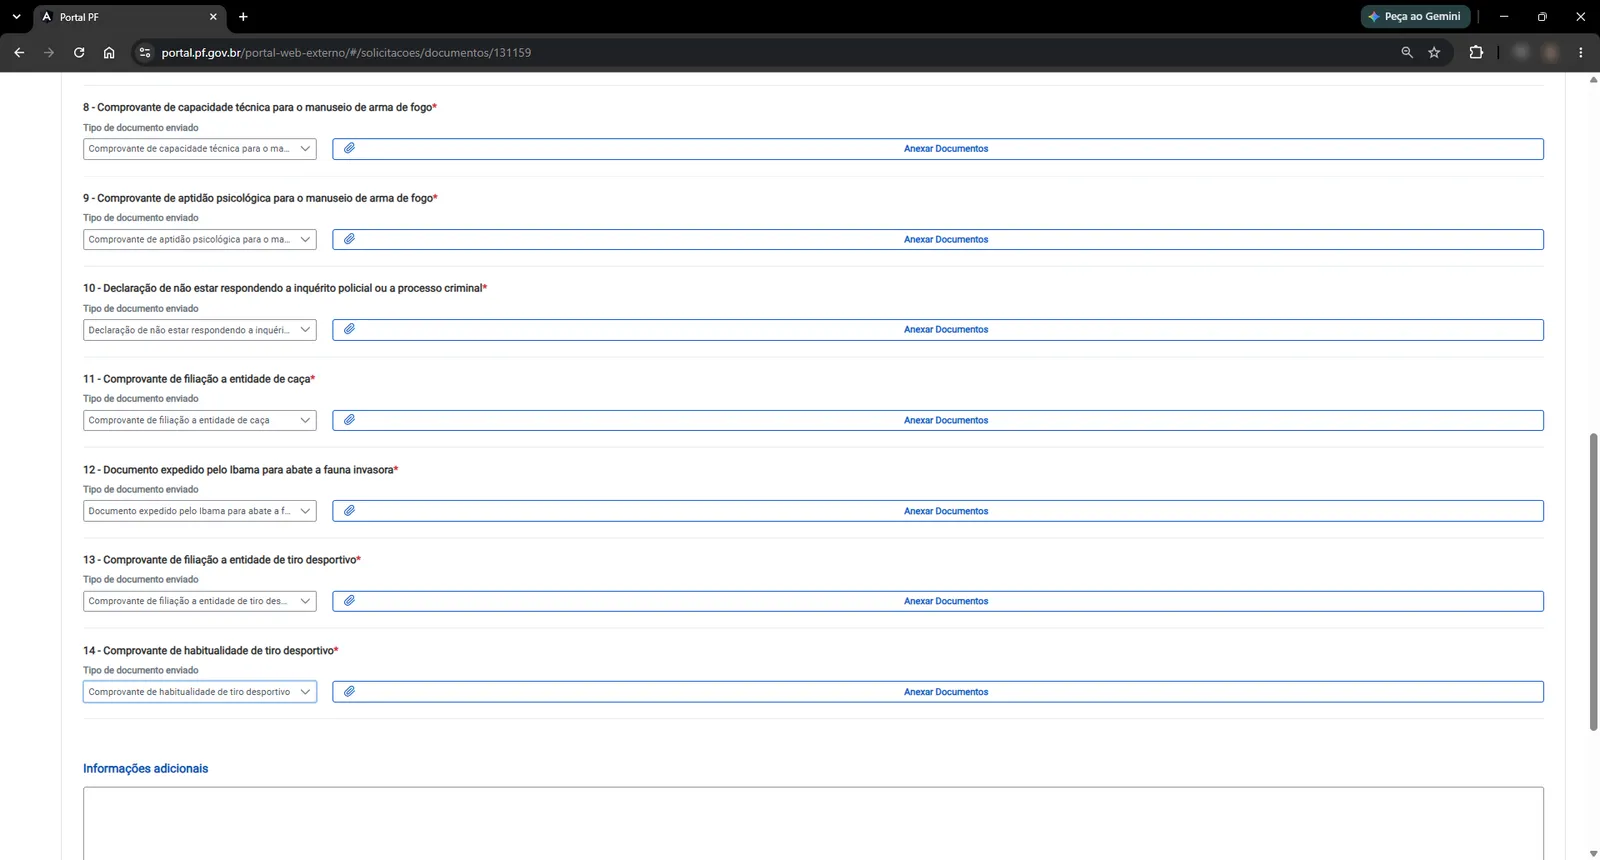Click the browser back arrow
1600x860 pixels.
coord(19,52)
